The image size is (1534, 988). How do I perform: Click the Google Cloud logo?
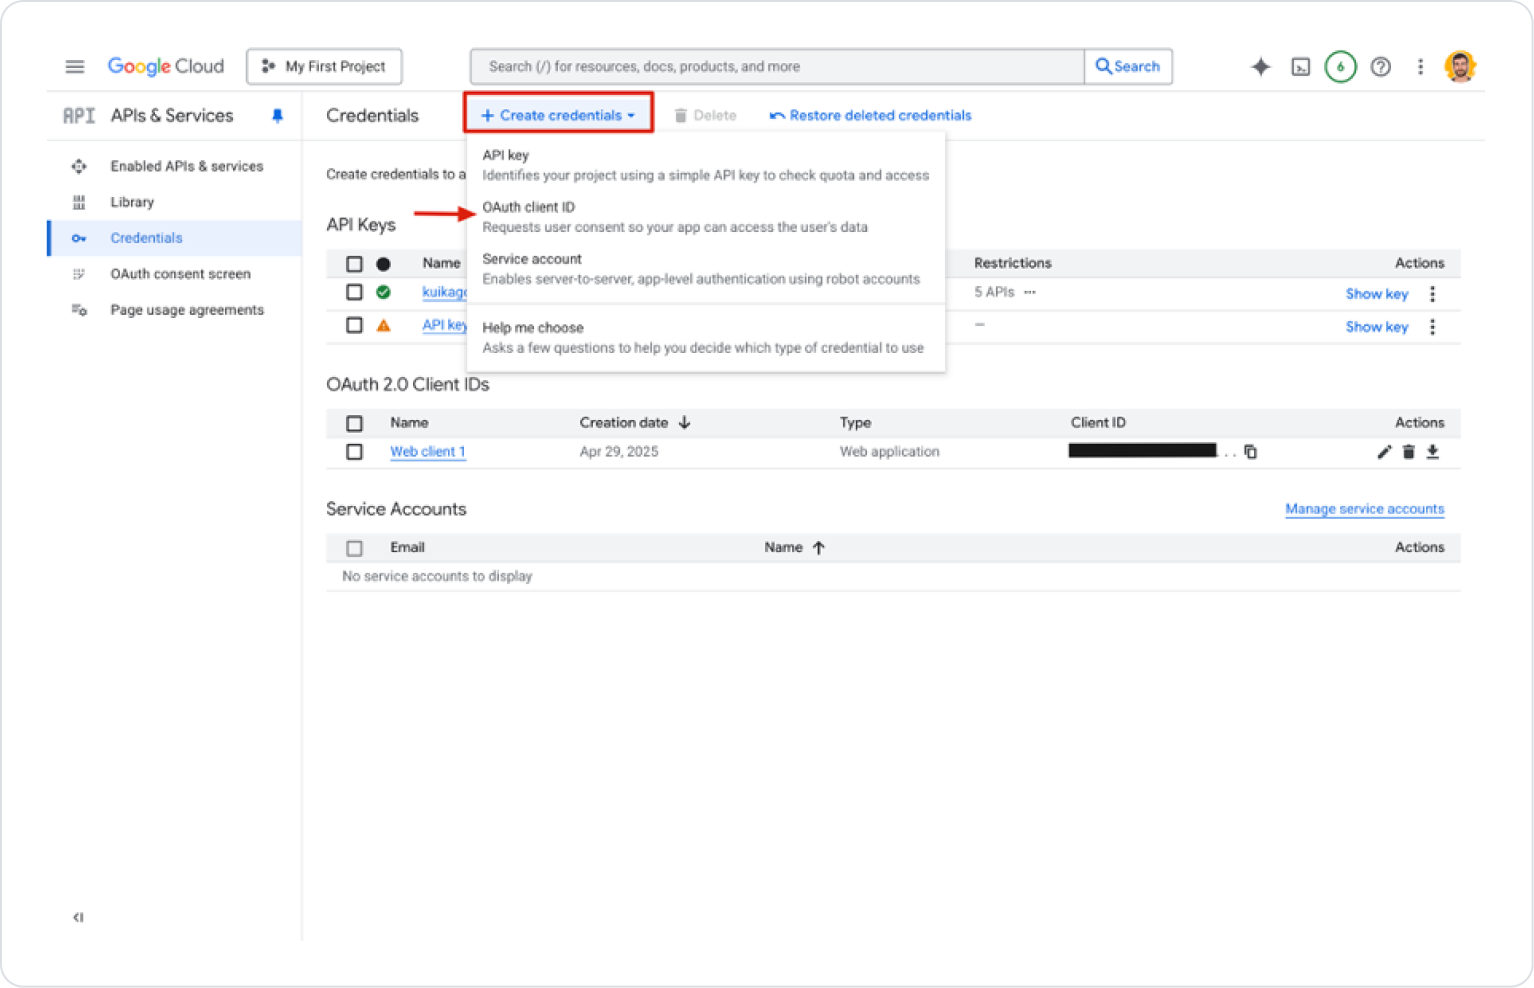[166, 66]
